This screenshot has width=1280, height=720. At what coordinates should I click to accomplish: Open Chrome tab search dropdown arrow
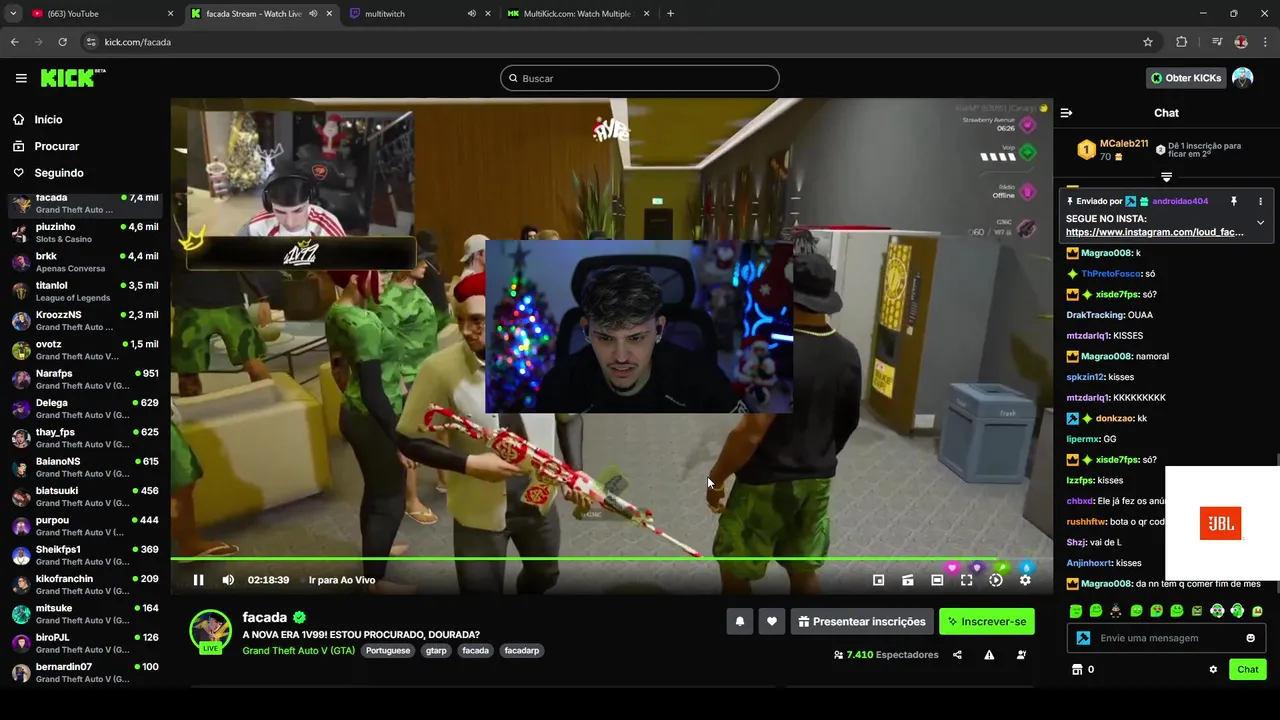pos(13,14)
